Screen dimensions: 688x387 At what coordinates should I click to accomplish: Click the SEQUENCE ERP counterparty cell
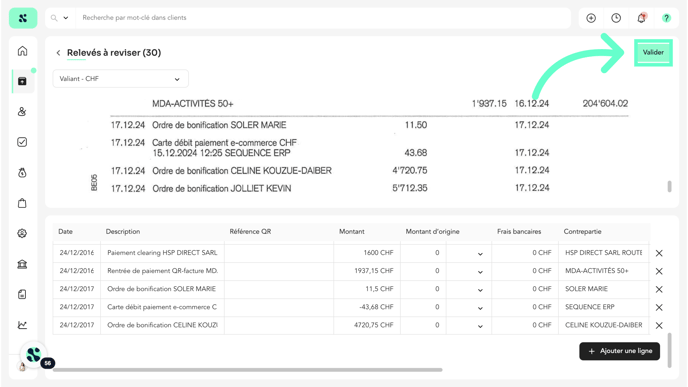[604, 307]
